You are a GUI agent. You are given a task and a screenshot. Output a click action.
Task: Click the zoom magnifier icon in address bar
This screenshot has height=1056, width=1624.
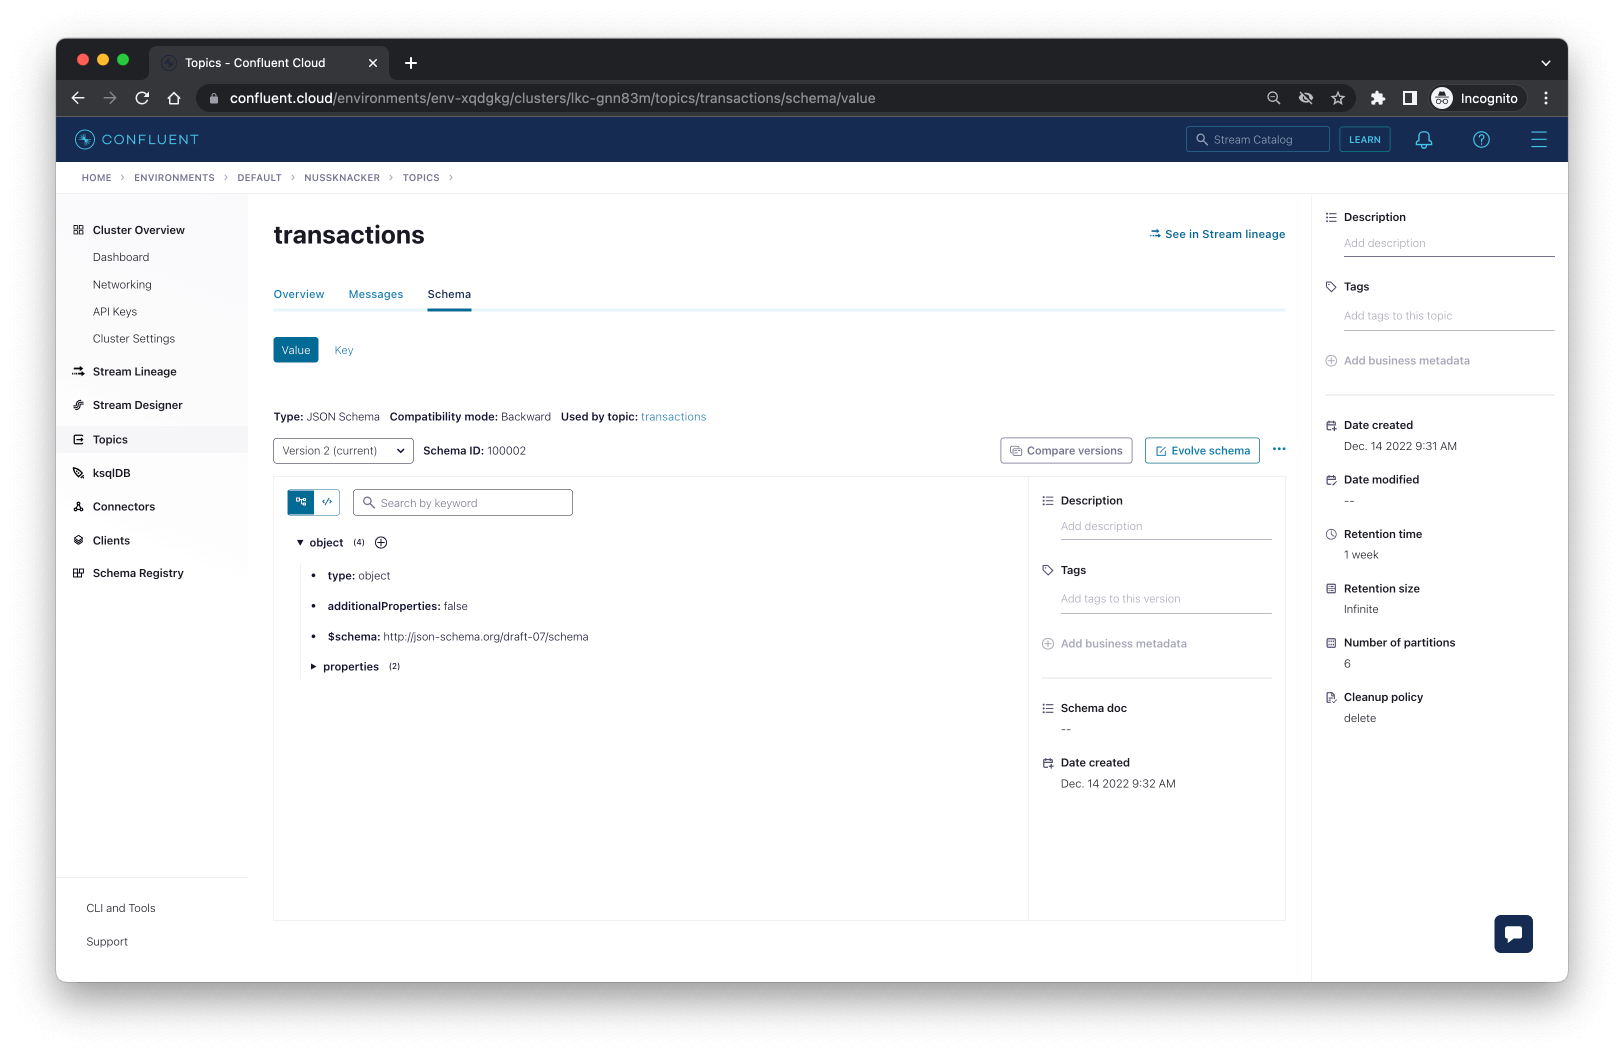point(1274,98)
